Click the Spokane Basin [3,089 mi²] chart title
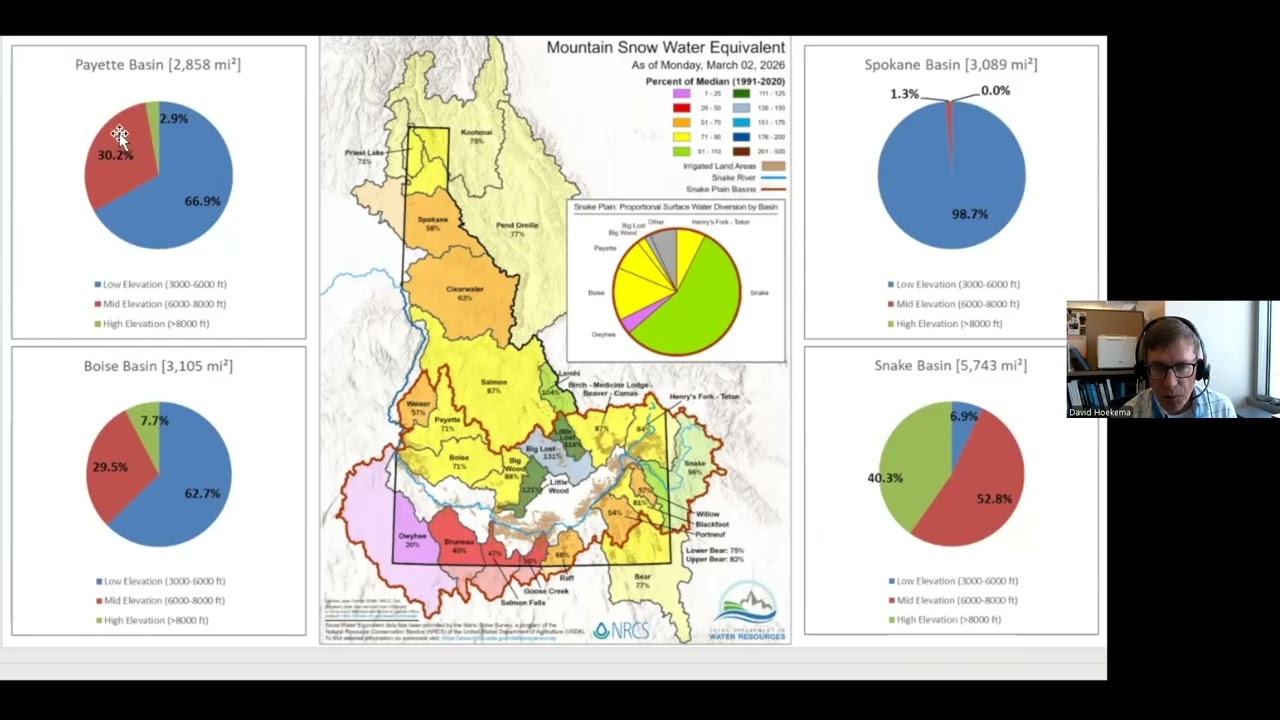The height and width of the screenshot is (720, 1280). 951,64
